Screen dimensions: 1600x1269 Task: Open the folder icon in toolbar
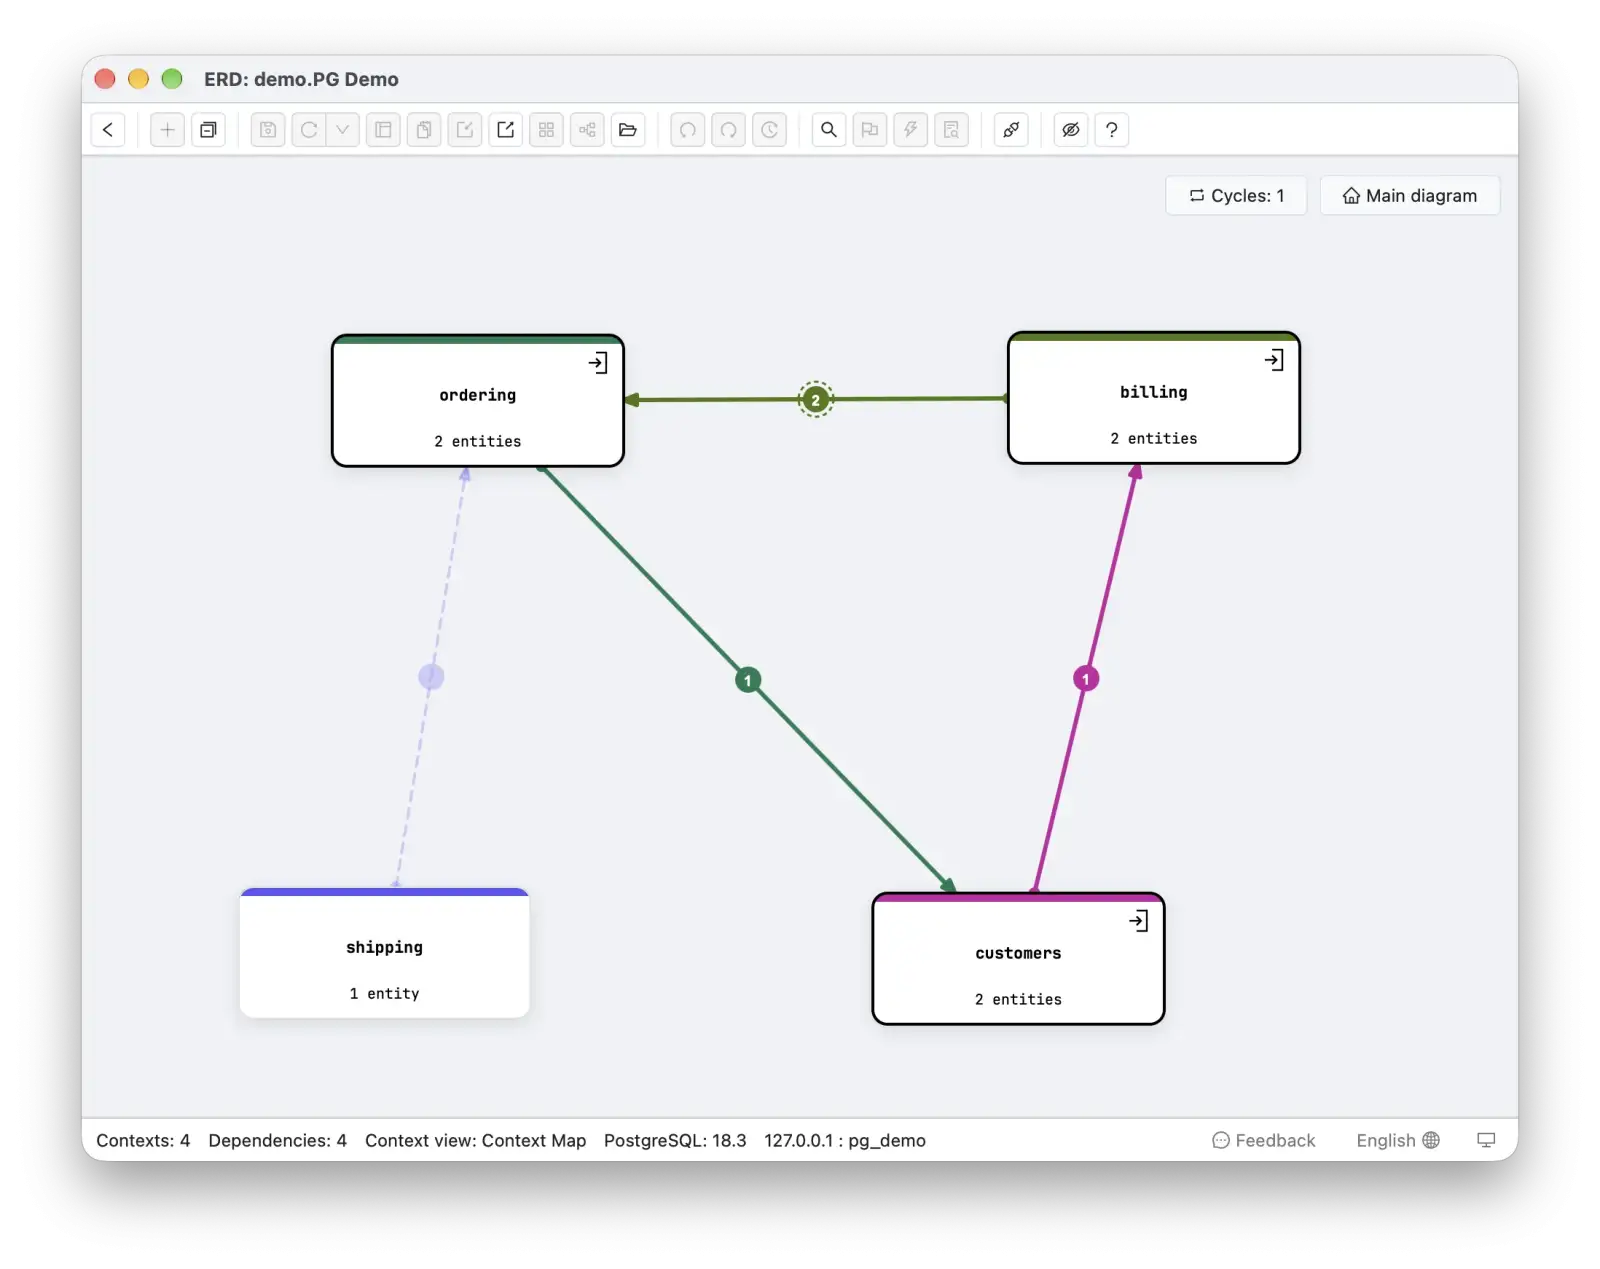pyautogui.click(x=628, y=130)
